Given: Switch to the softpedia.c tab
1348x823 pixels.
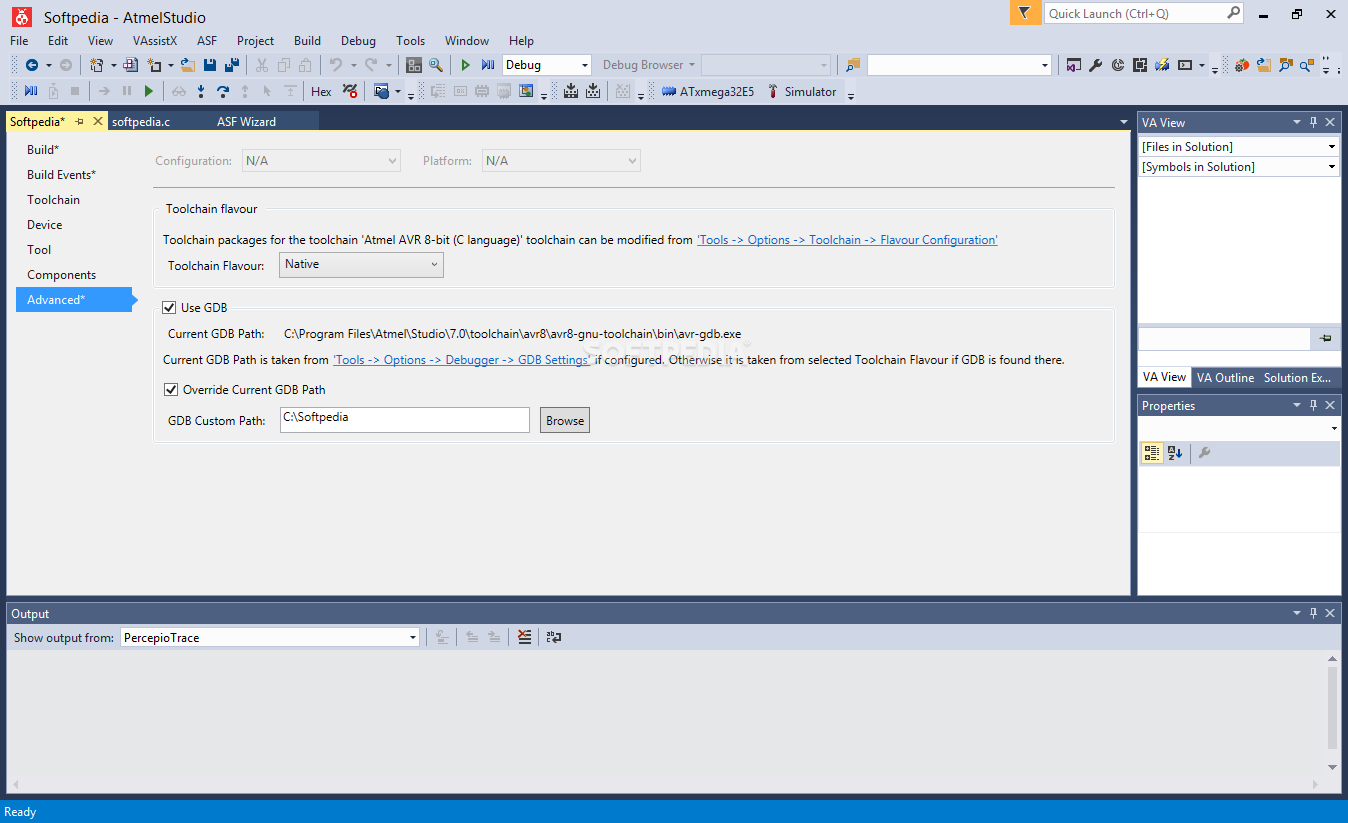Looking at the screenshot, I should [x=141, y=122].
